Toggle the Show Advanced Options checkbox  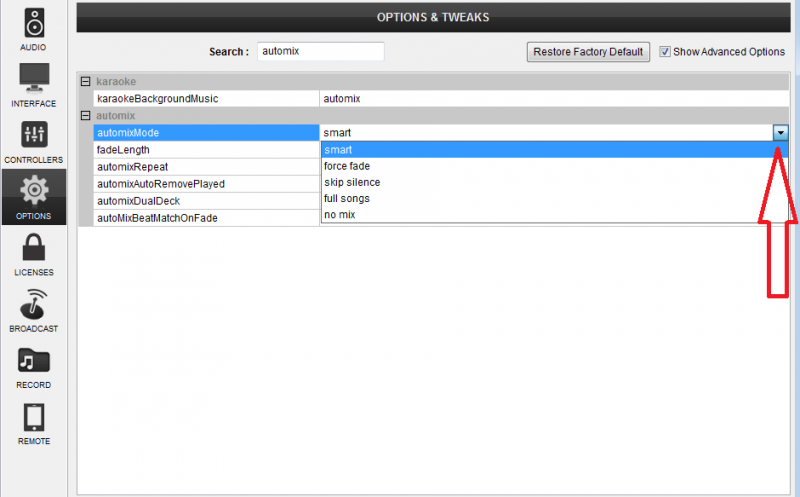(665, 52)
